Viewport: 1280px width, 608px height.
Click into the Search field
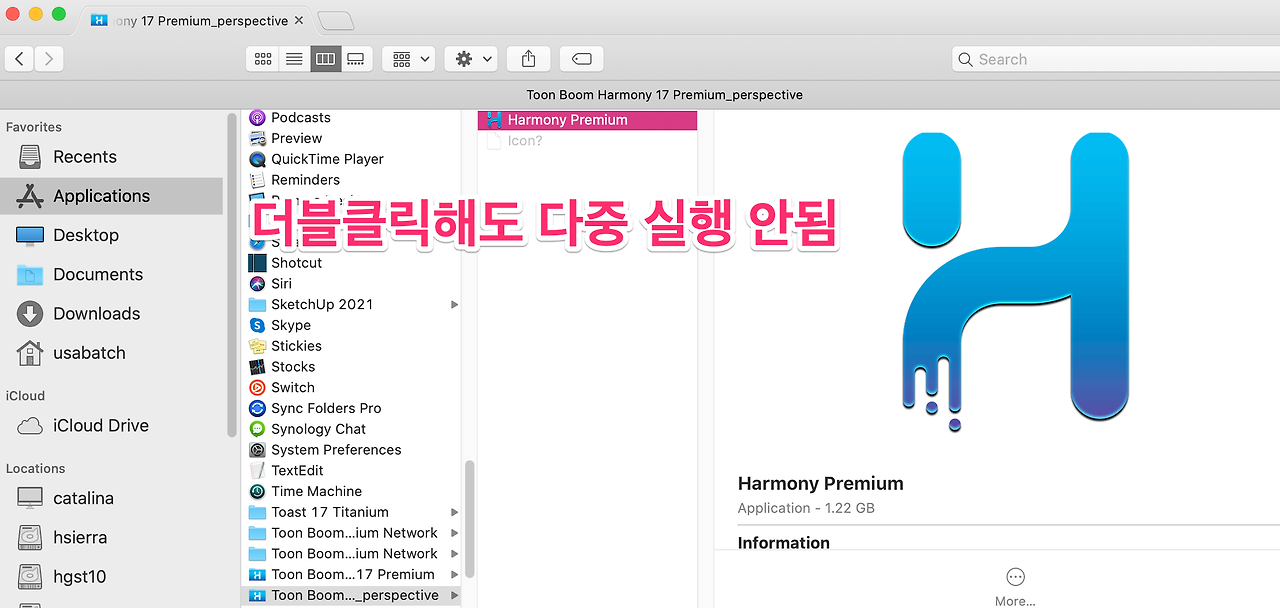click(x=1115, y=59)
